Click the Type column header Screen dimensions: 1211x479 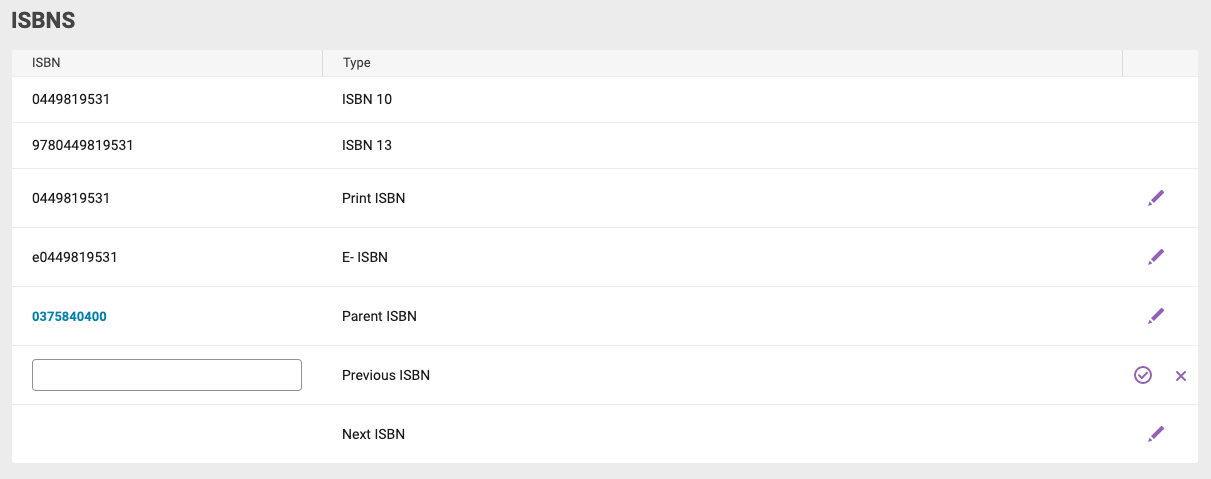pyautogui.click(x=357, y=62)
